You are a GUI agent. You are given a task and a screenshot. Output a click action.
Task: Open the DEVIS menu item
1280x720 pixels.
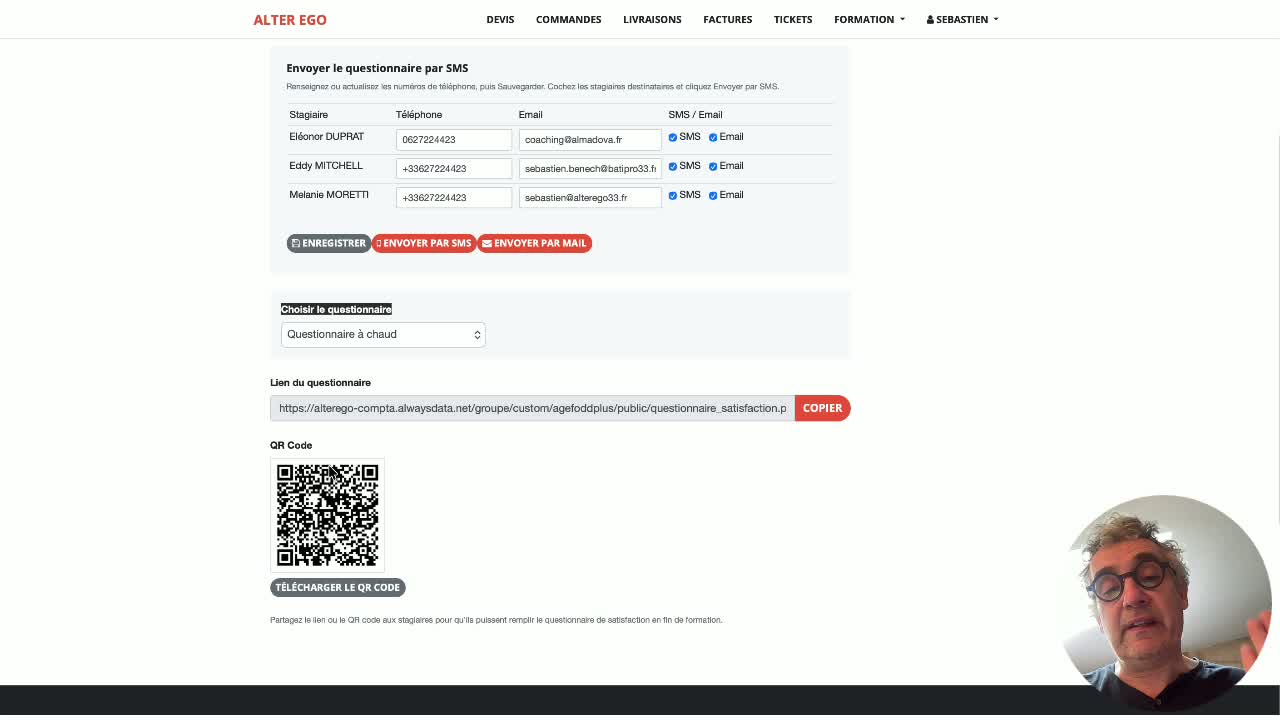coord(500,19)
